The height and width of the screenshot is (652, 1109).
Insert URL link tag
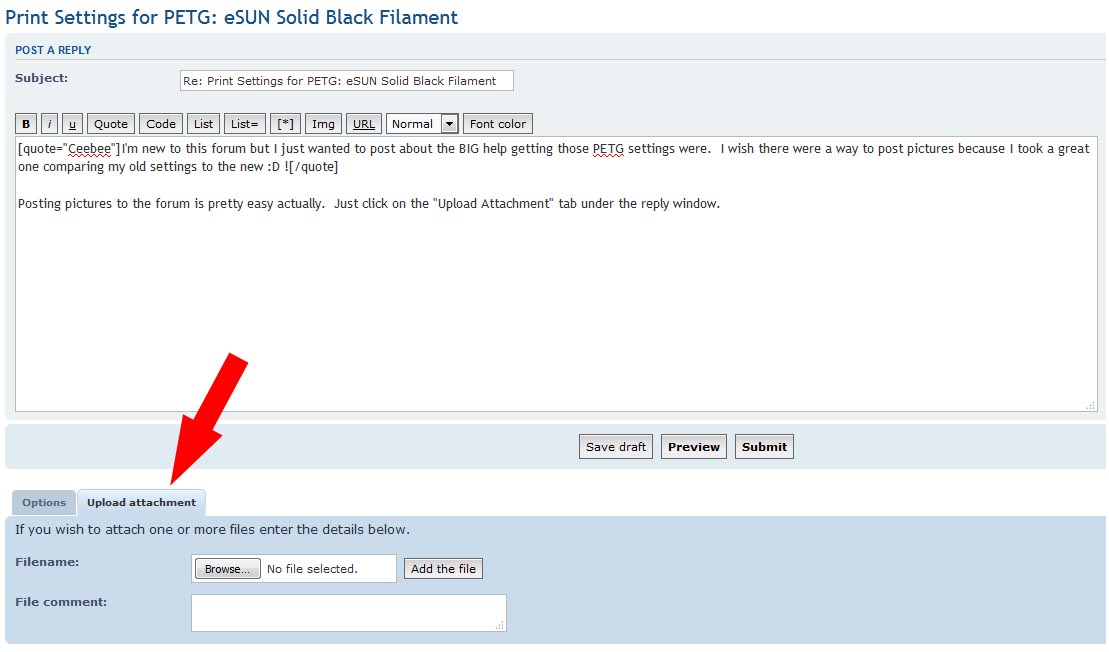coord(364,124)
